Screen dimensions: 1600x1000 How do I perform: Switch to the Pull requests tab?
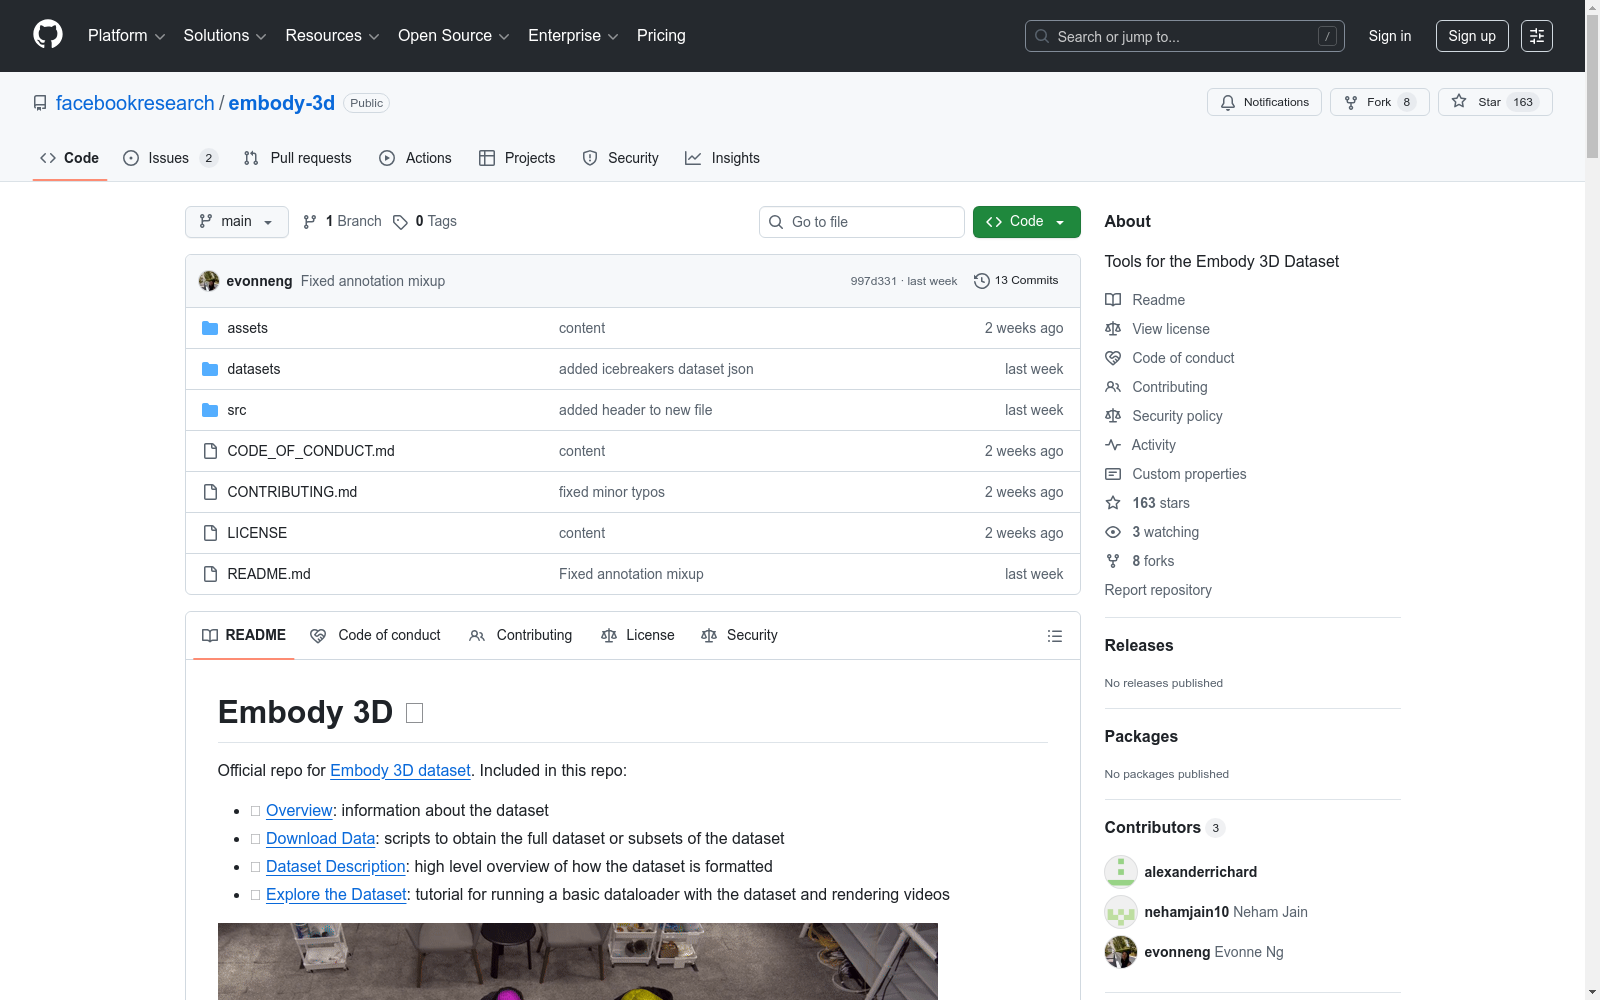(298, 158)
